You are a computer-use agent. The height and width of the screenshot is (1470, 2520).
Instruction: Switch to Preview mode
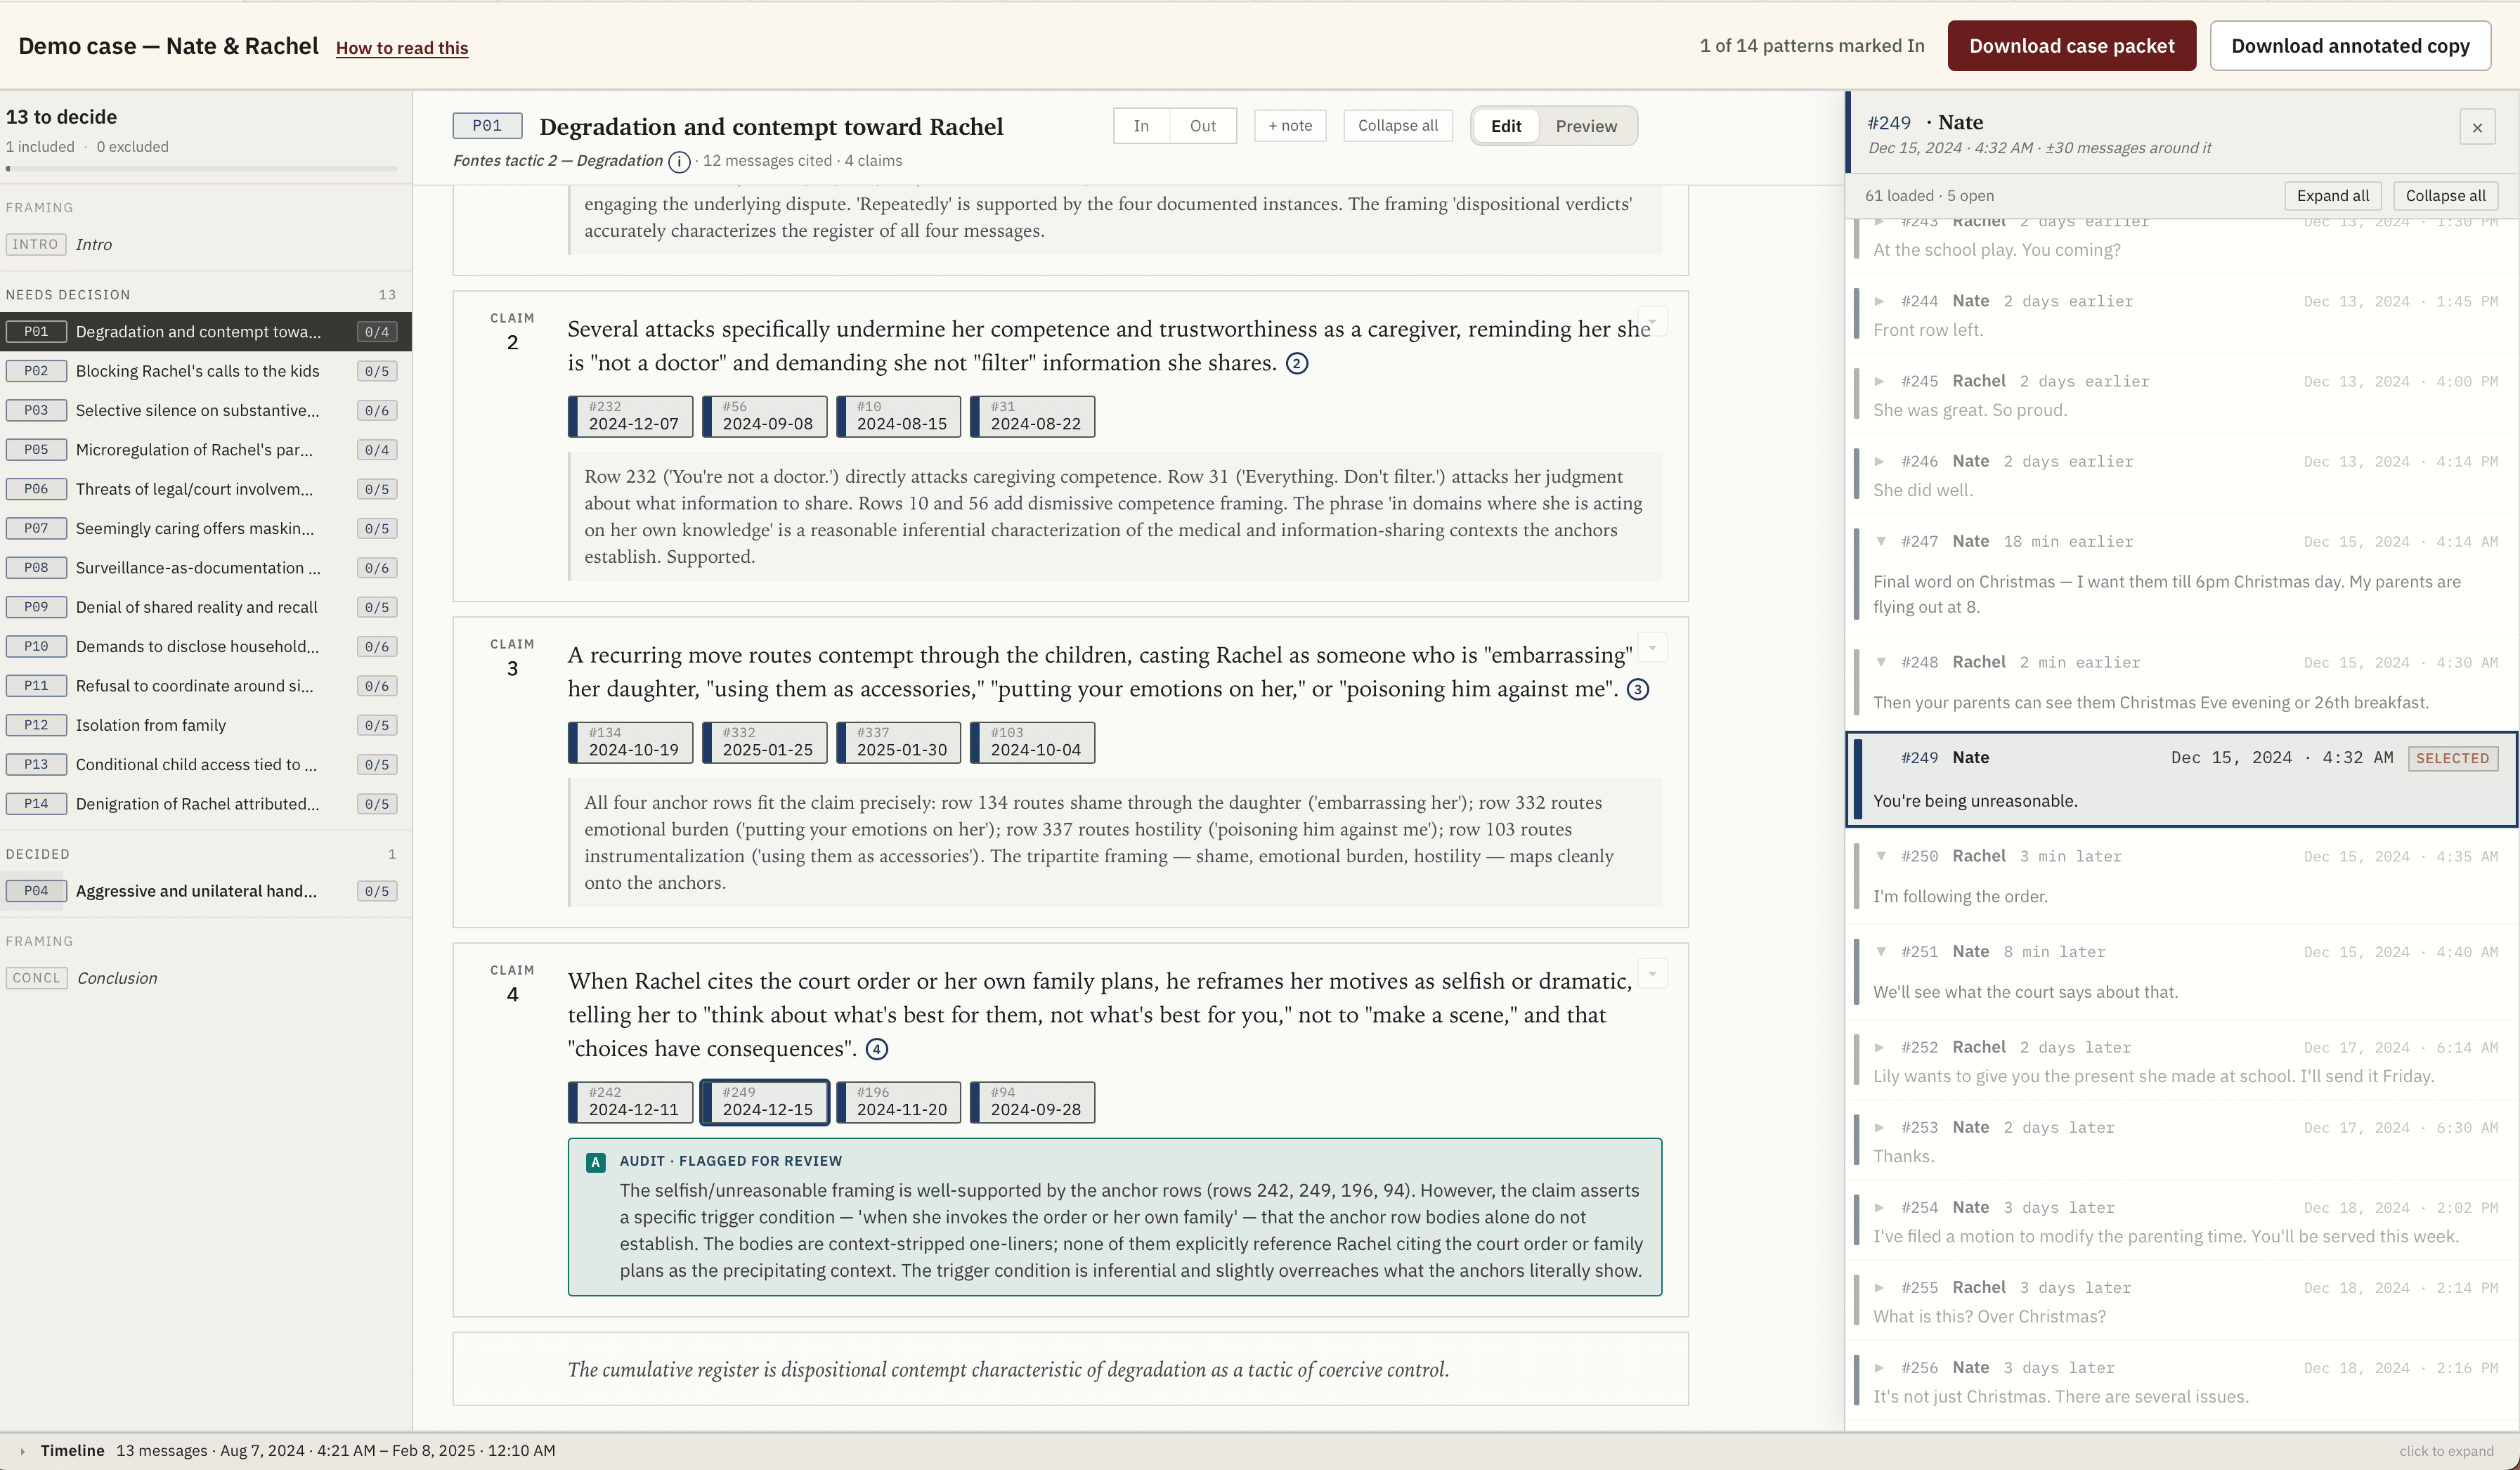pyautogui.click(x=1585, y=126)
